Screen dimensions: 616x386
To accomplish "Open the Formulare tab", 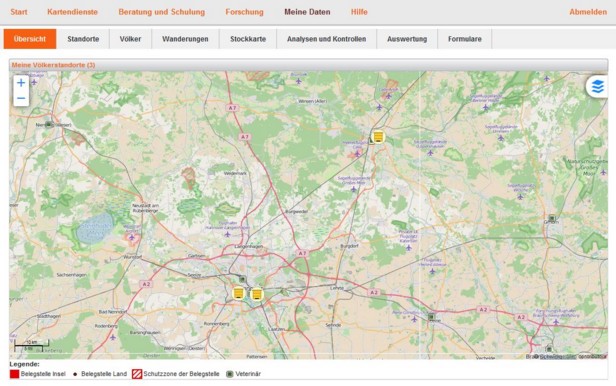I will 465,39.
